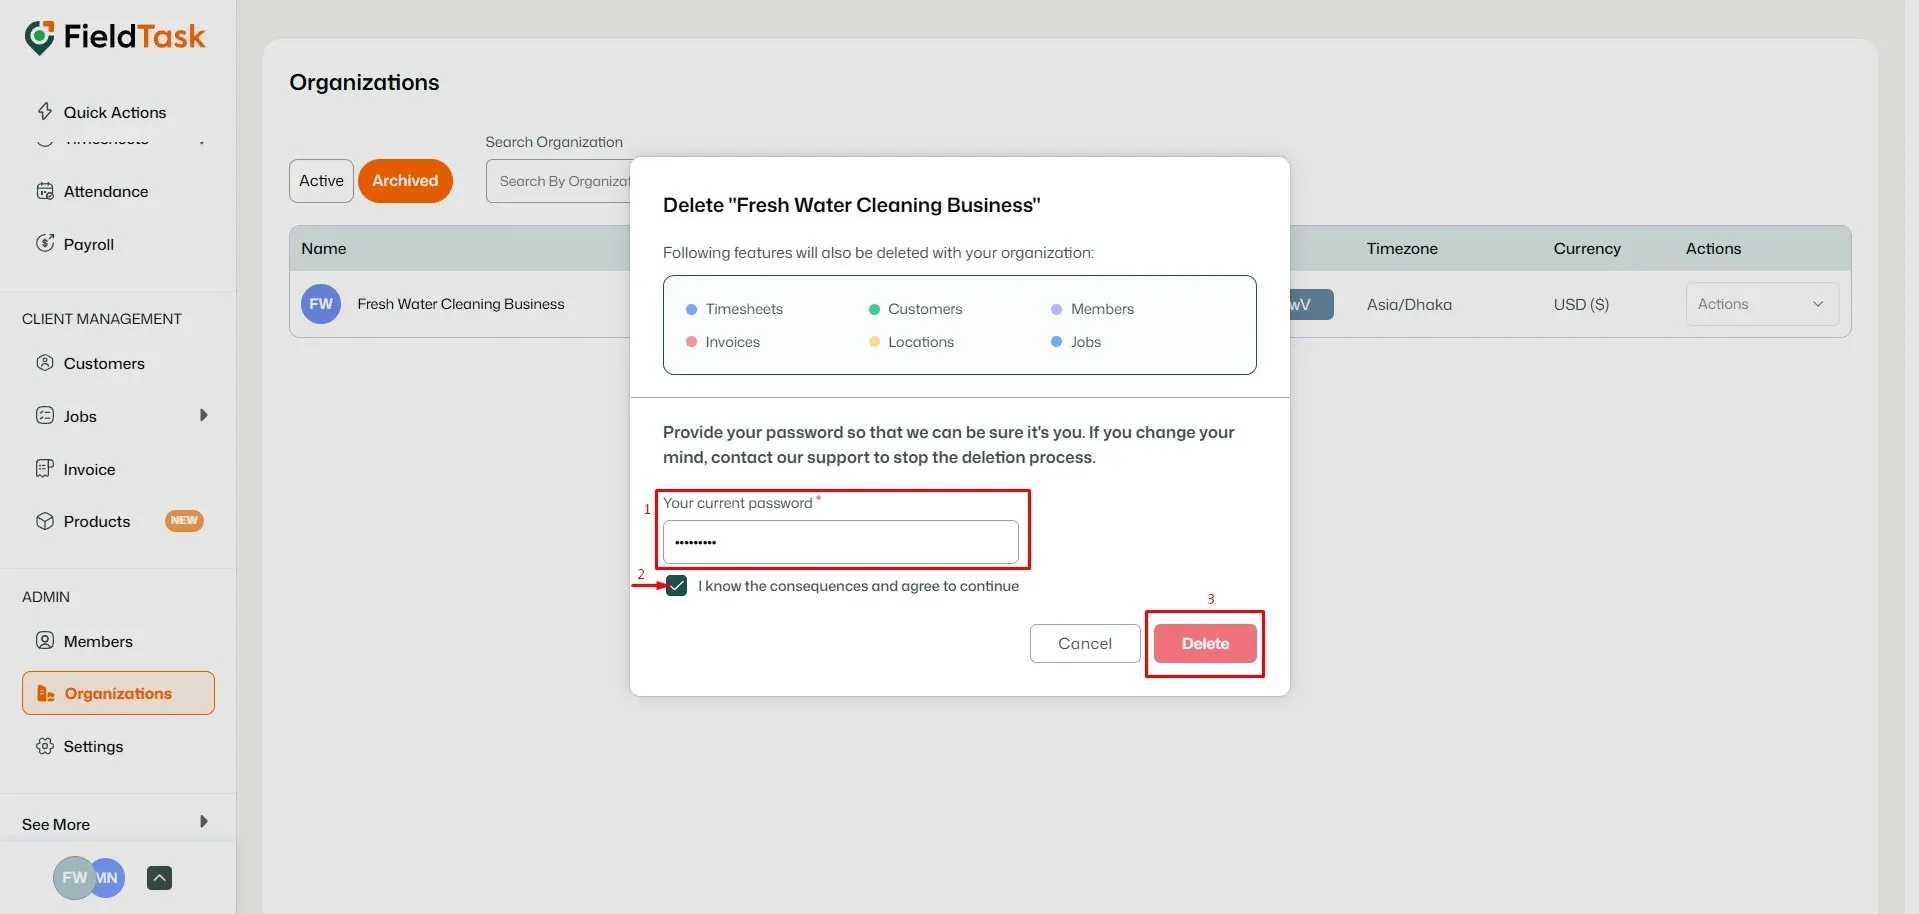Click the Currency column header
The height and width of the screenshot is (914, 1919).
(x=1587, y=248)
